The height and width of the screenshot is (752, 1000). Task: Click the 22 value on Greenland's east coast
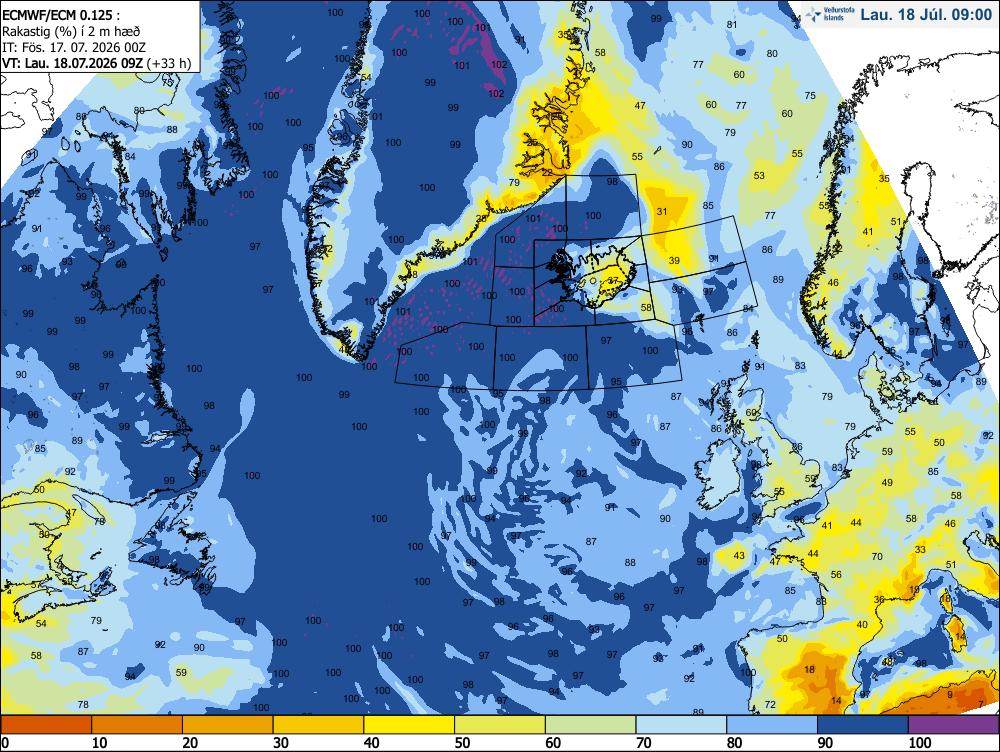547,173
